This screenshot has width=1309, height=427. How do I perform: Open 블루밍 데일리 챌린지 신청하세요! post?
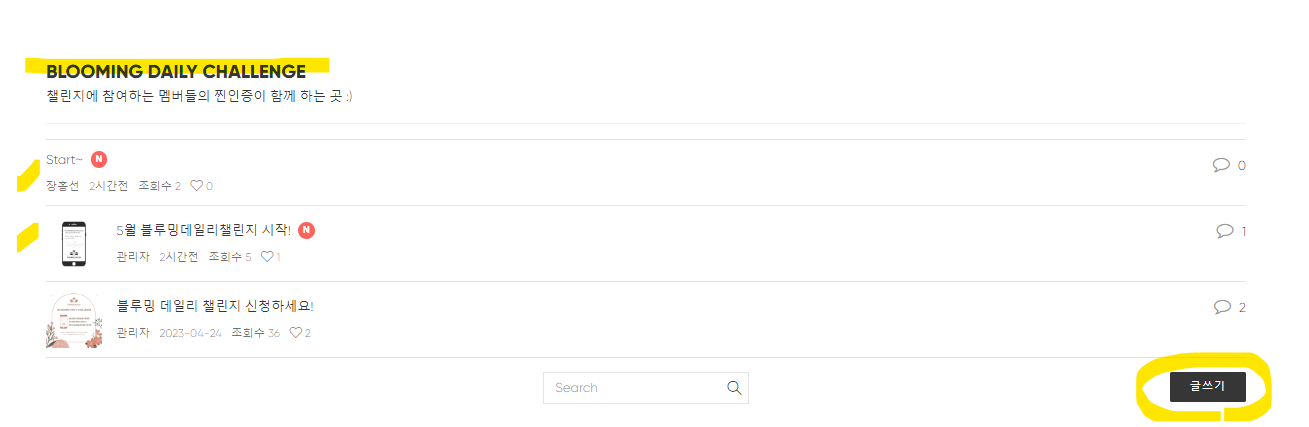[x=215, y=306]
